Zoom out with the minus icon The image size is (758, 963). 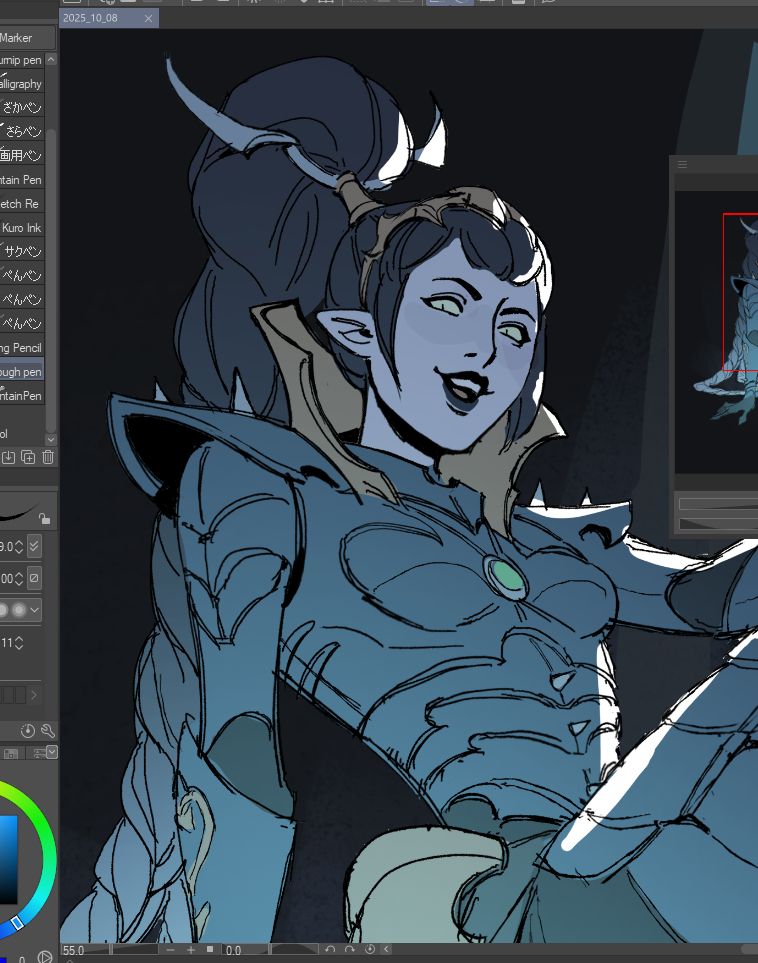pos(170,949)
